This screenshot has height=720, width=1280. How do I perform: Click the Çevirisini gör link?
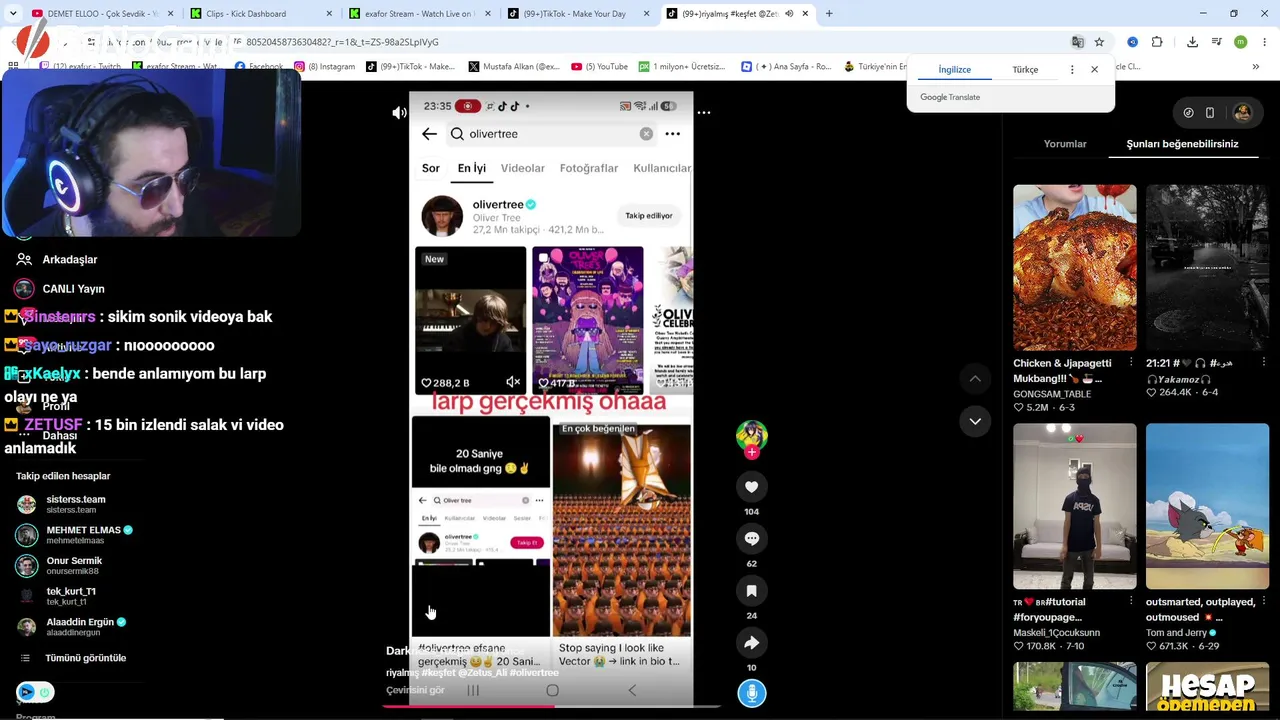[415, 690]
